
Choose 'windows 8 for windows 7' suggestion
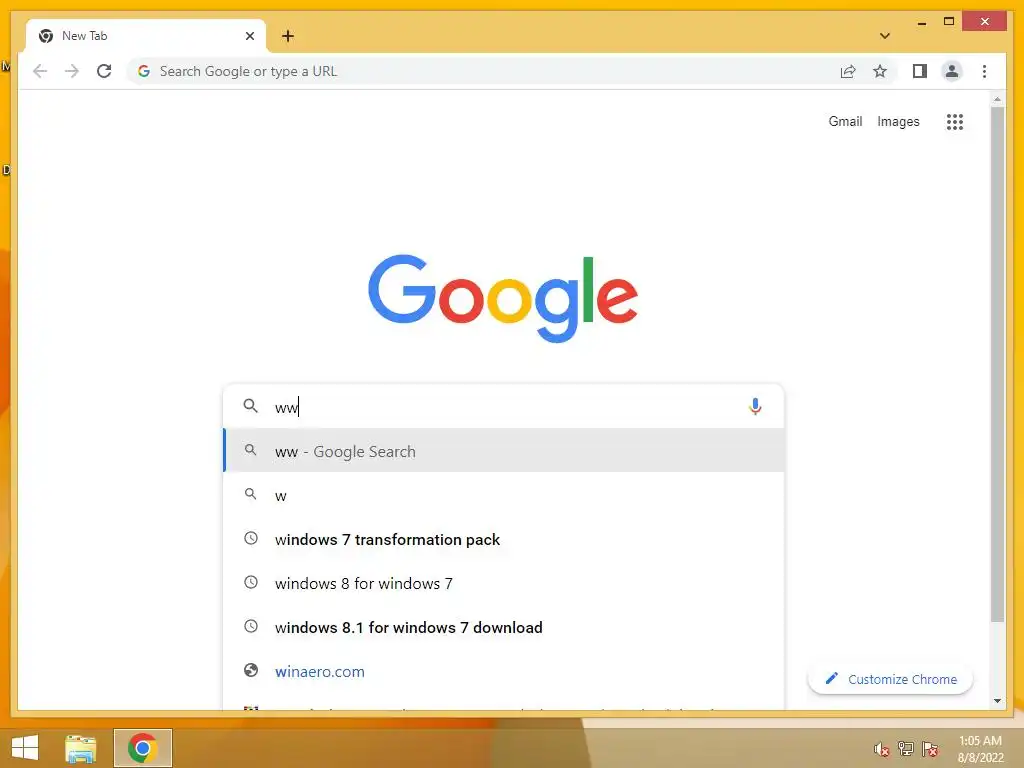(503, 583)
